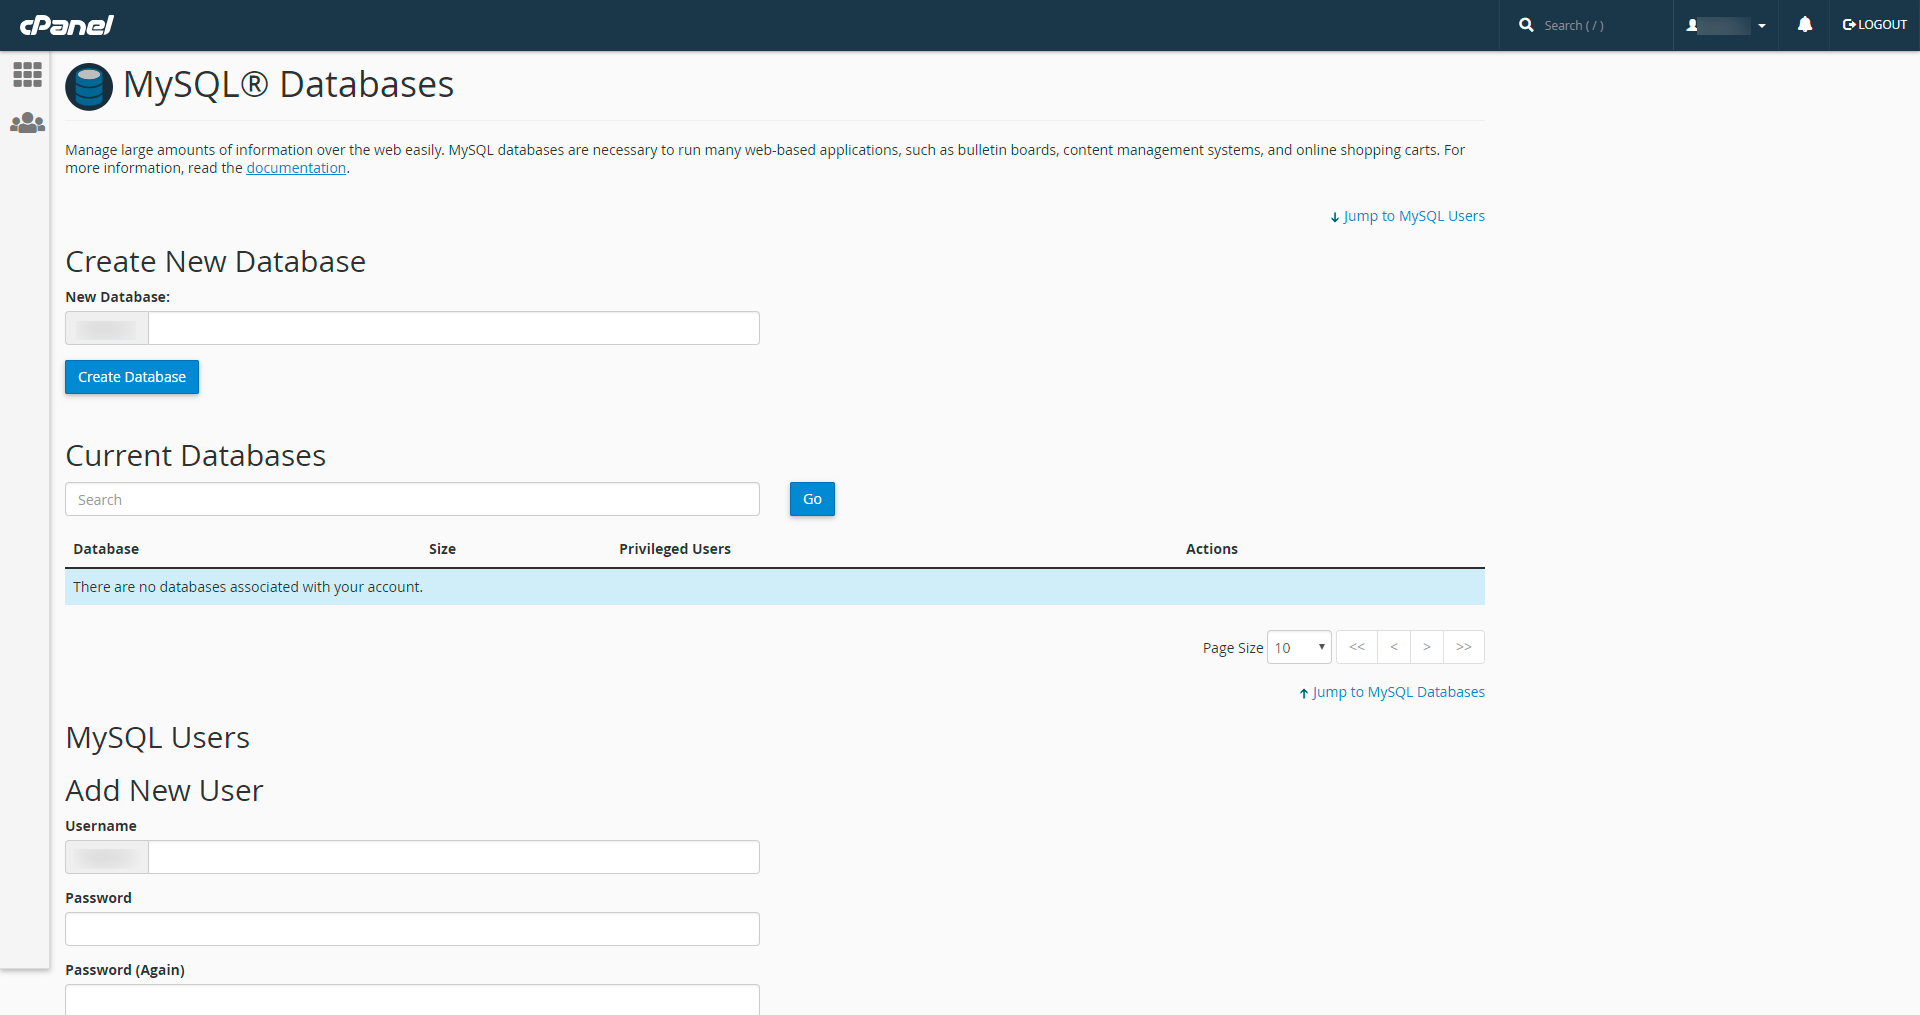The image size is (1920, 1015).
Task: Click the Go button
Action: [x=812, y=499]
